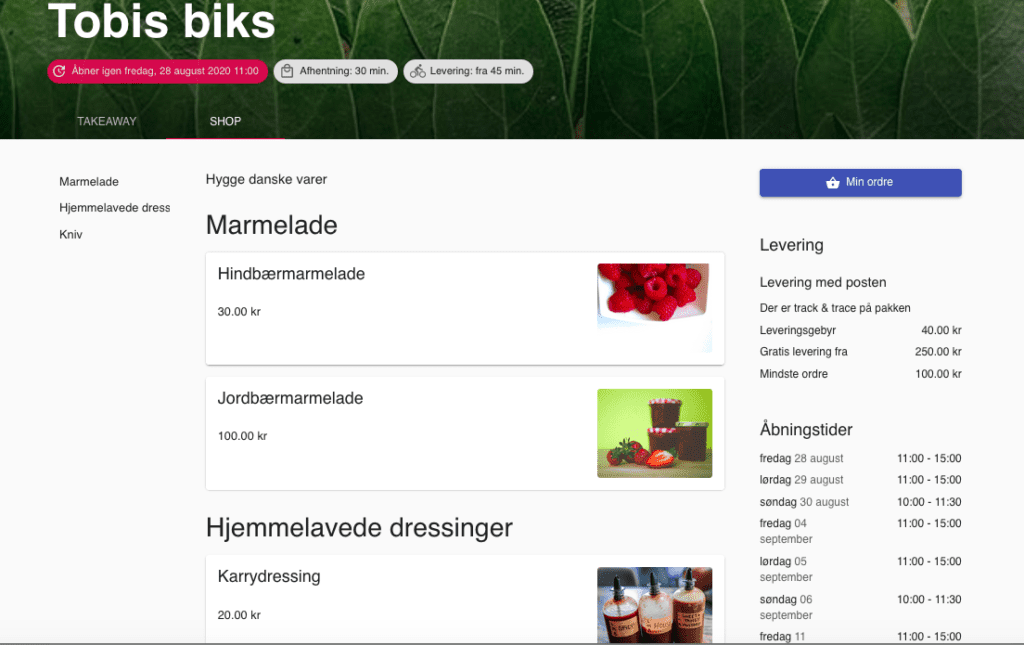1024x645 pixels.
Task: Click the Afhentning: 30 min. chip
Action: [336, 71]
